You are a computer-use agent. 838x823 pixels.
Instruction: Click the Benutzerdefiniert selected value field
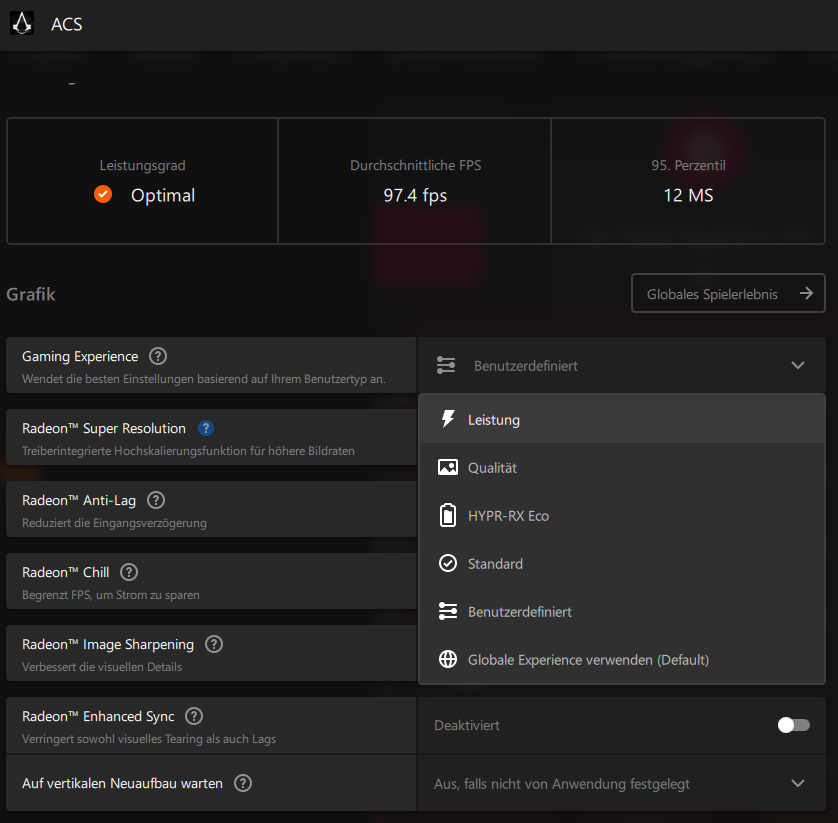(621, 366)
